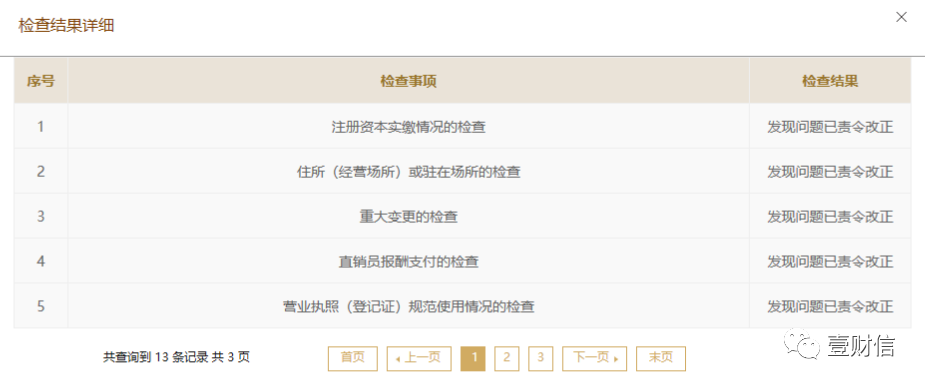Jump to page 3
Viewport: 925px width, 386px height.
[540, 358]
